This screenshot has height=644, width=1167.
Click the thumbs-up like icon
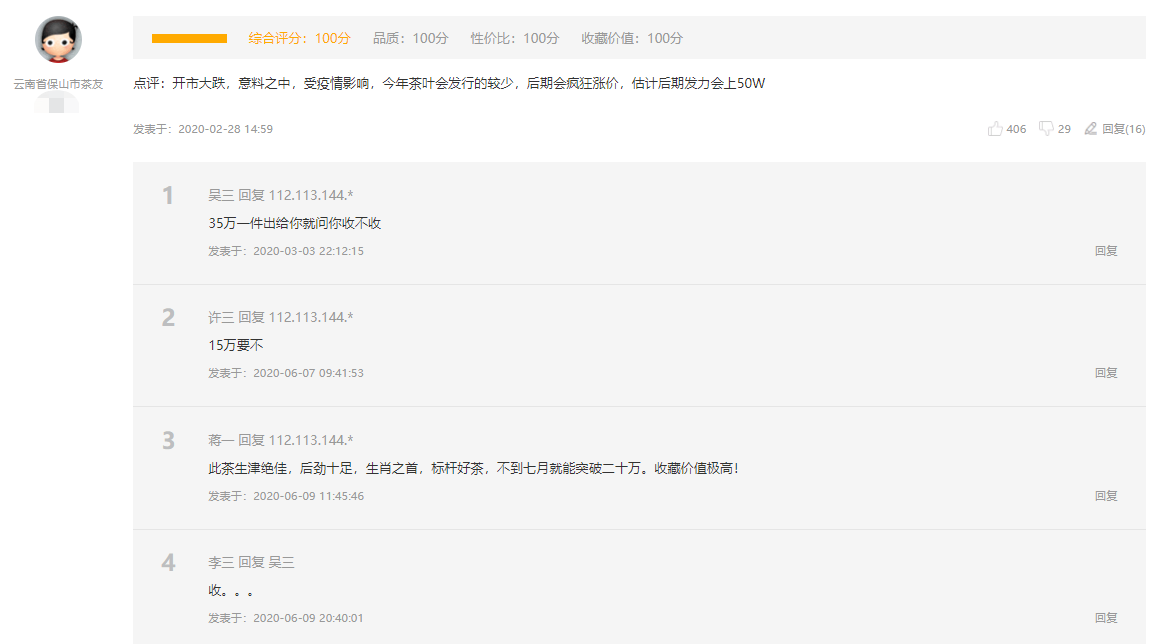pyautogui.click(x=995, y=129)
